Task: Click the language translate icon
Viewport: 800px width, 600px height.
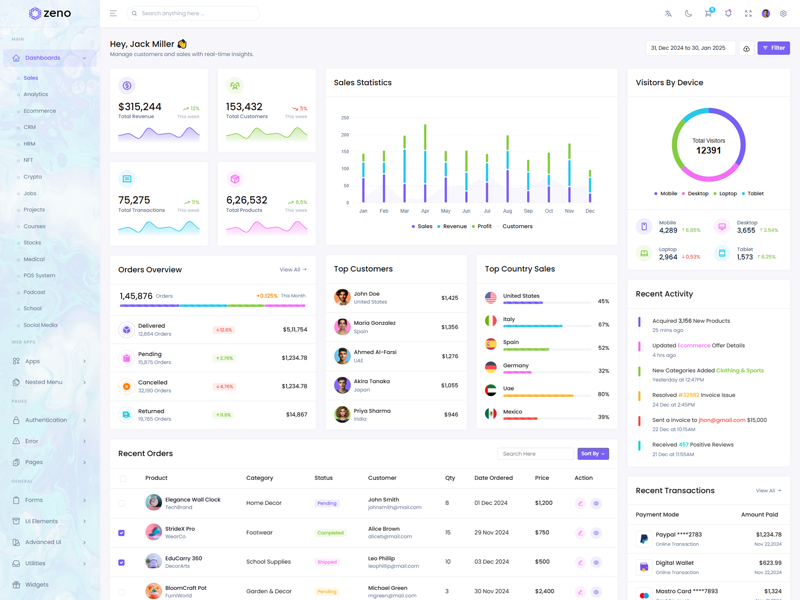Action: (x=668, y=14)
